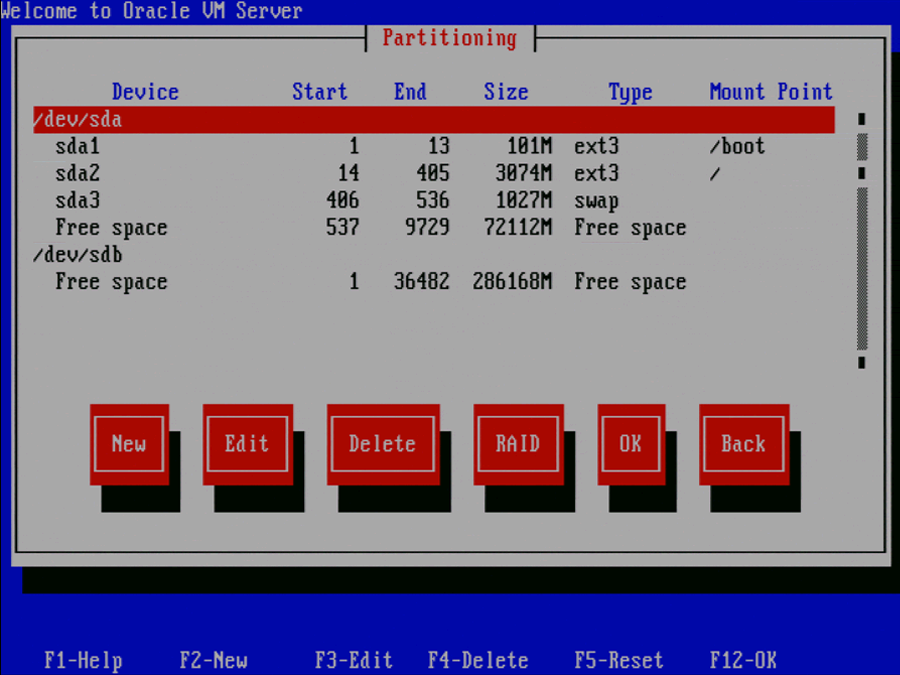Click the Edit partition button

247,444
